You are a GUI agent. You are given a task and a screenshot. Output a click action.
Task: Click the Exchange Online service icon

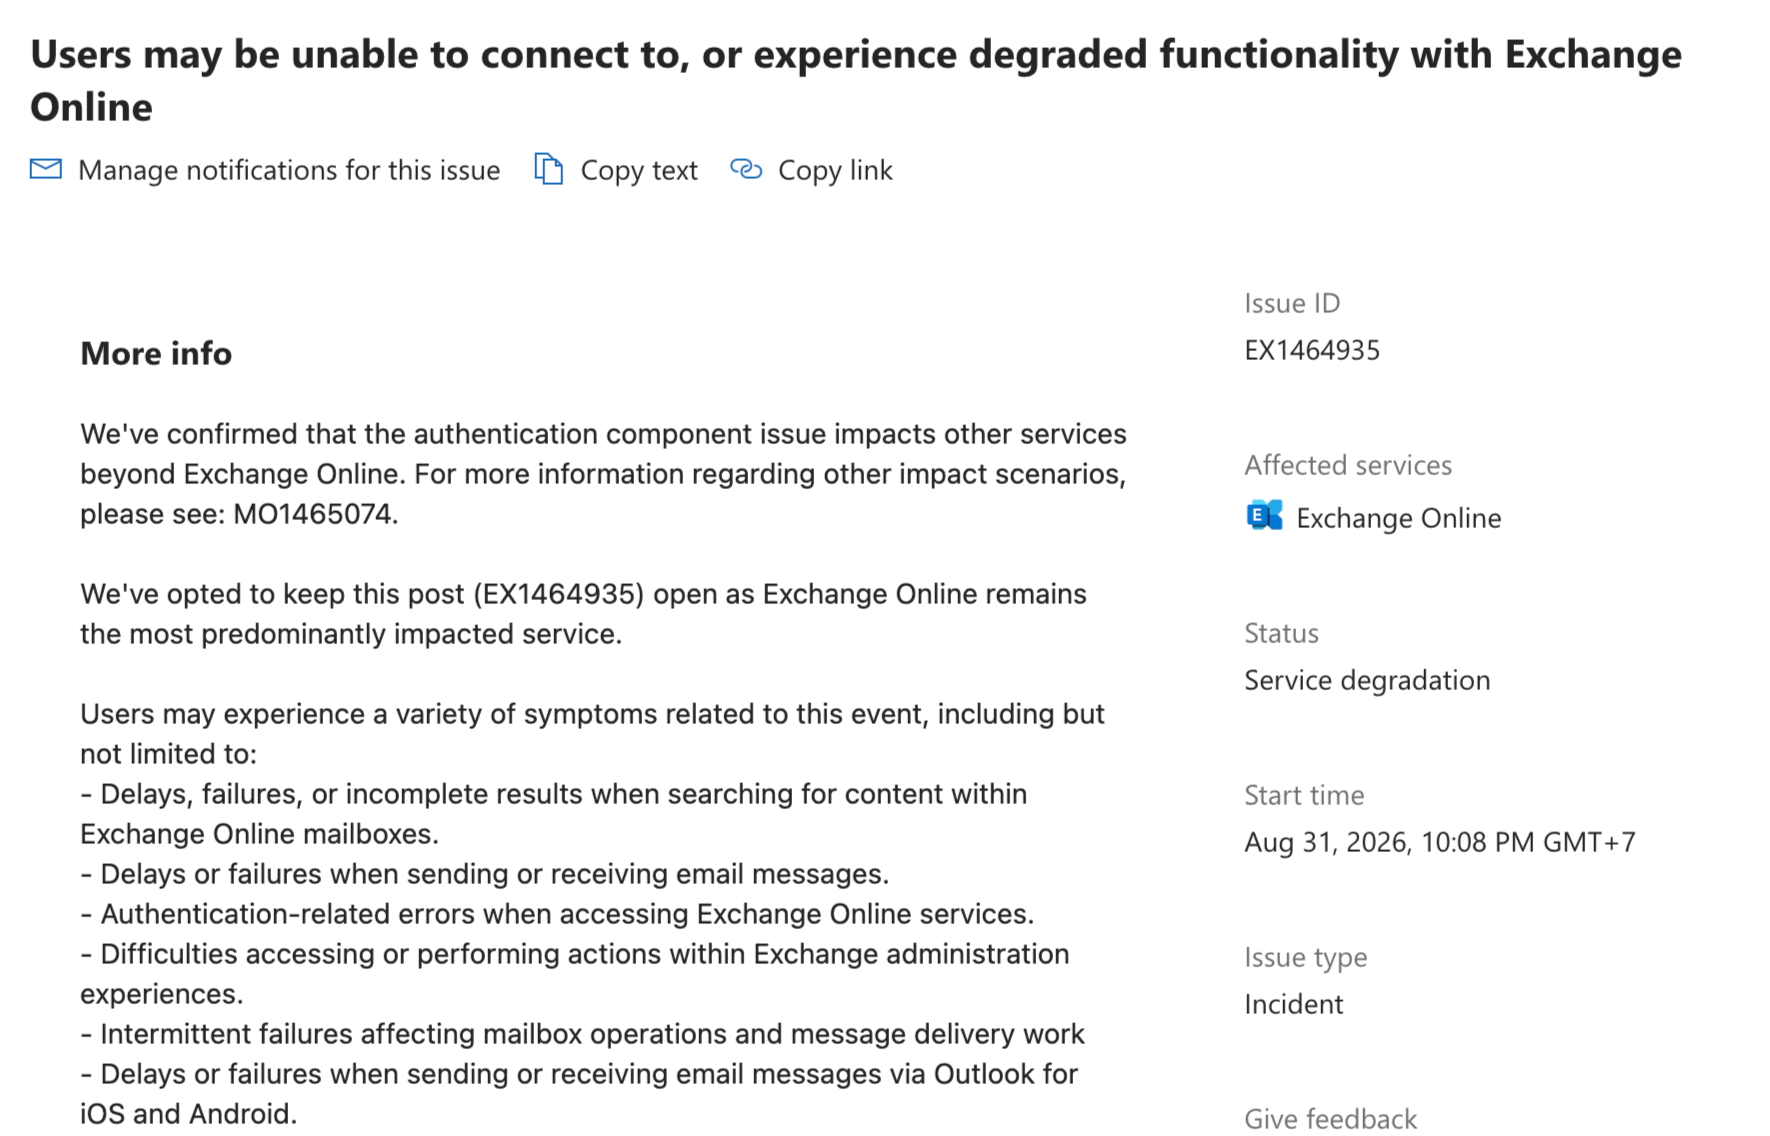click(x=1264, y=516)
